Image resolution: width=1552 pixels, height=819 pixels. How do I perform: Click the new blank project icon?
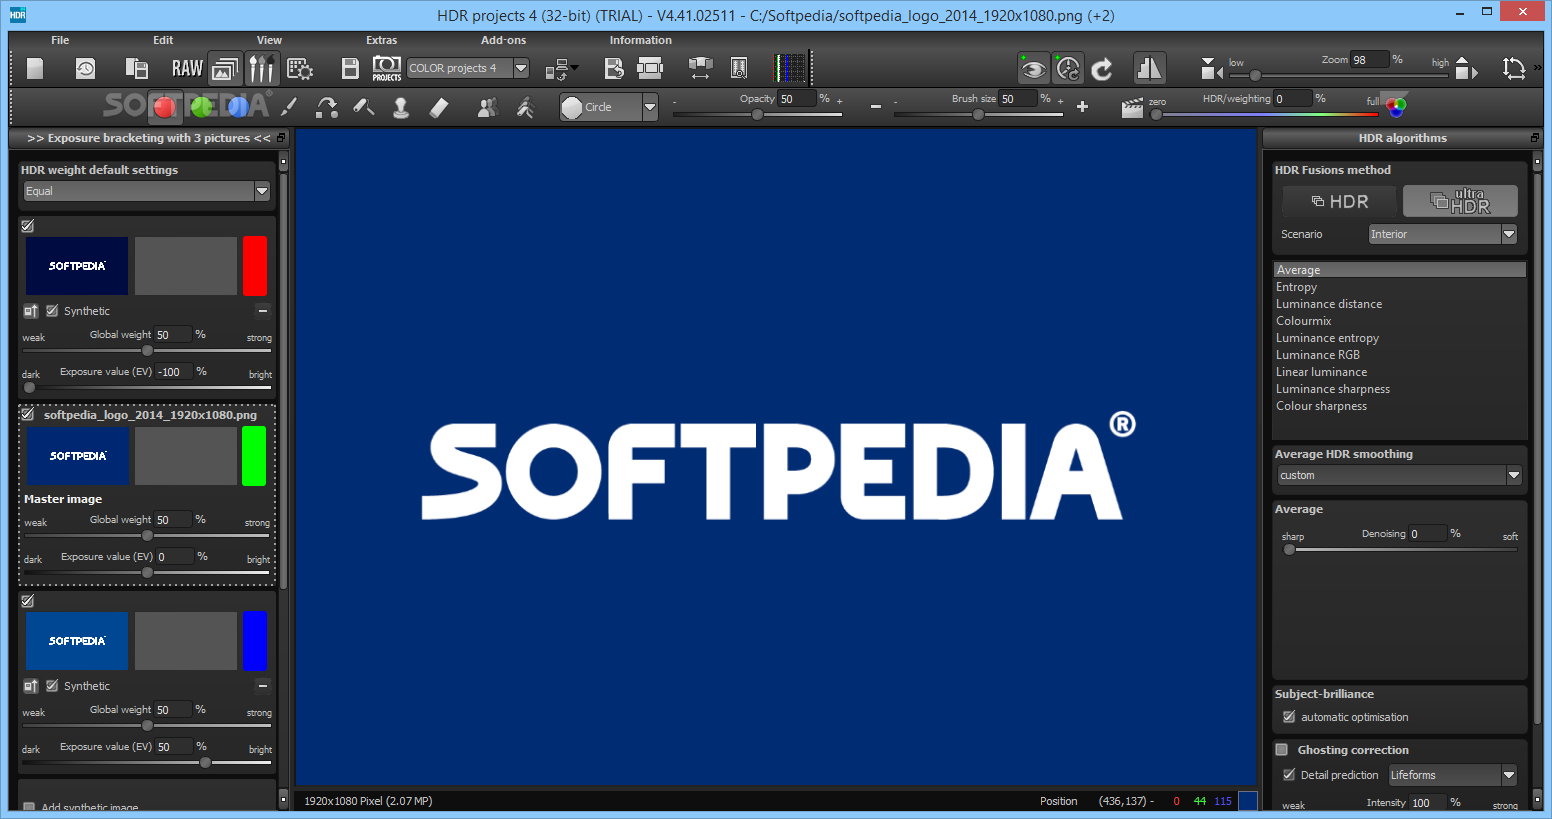35,68
